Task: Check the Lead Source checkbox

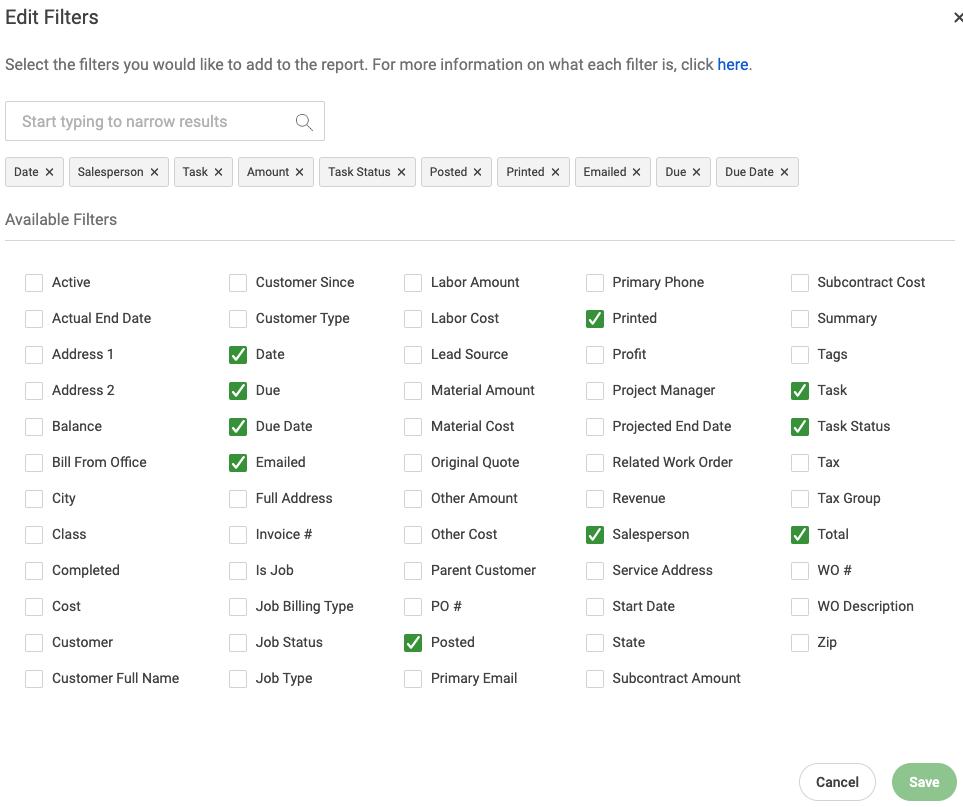Action: [x=413, y=355]
